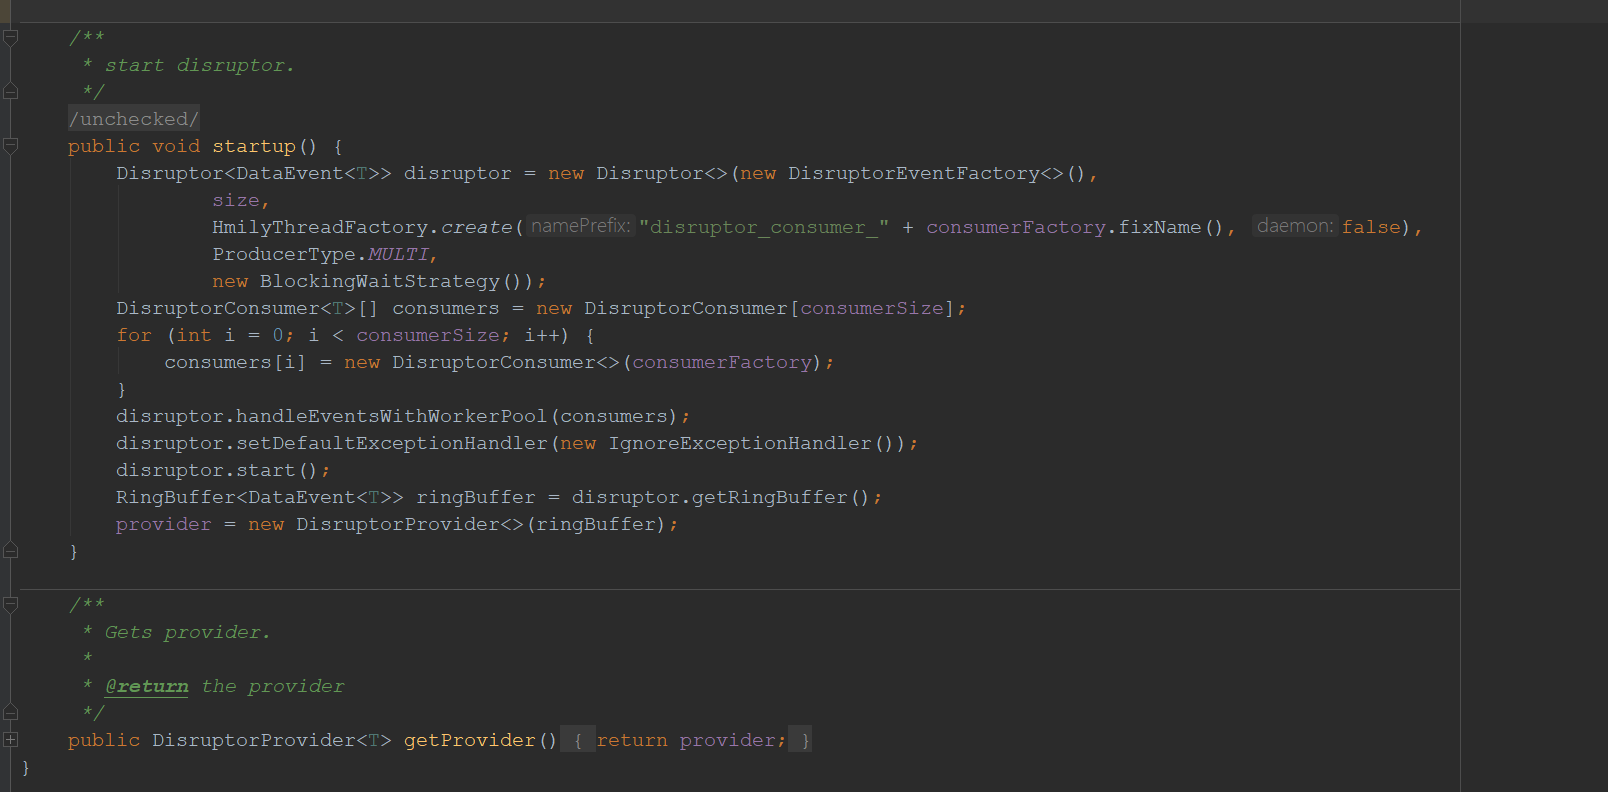Click consumers[i] assignment target

point(235,362)
